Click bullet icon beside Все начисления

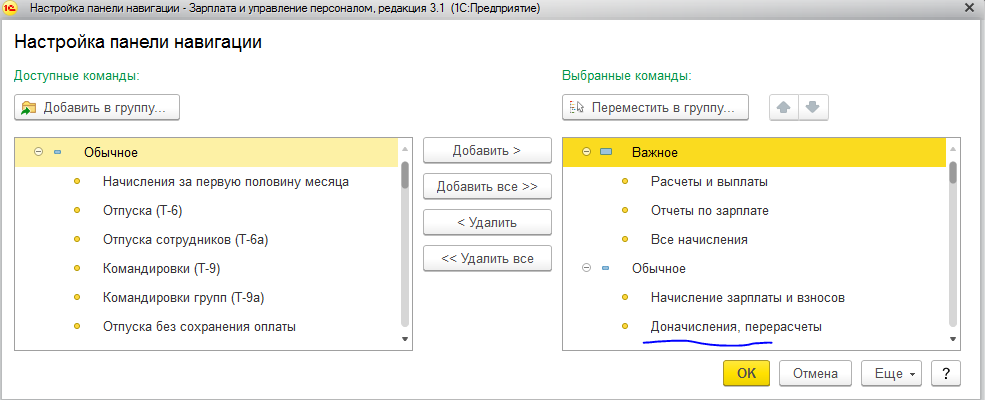tap(625, 239)
